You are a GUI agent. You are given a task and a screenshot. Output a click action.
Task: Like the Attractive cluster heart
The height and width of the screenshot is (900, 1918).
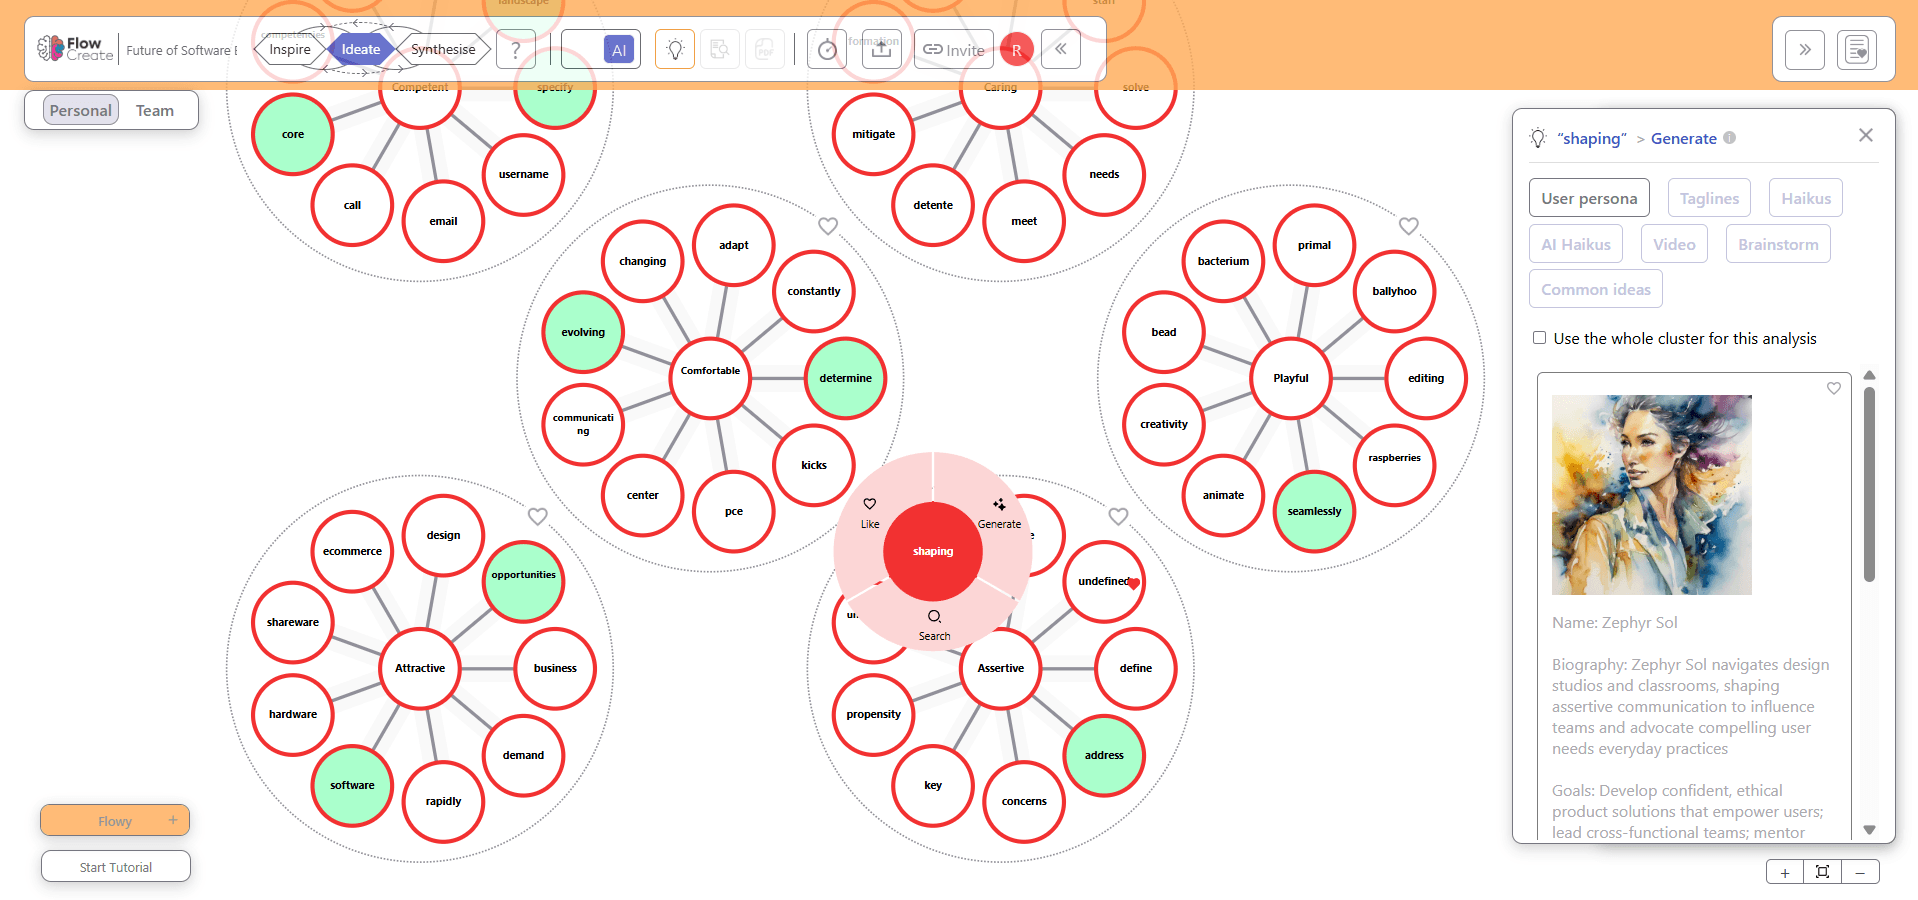[x=538, y=516]
